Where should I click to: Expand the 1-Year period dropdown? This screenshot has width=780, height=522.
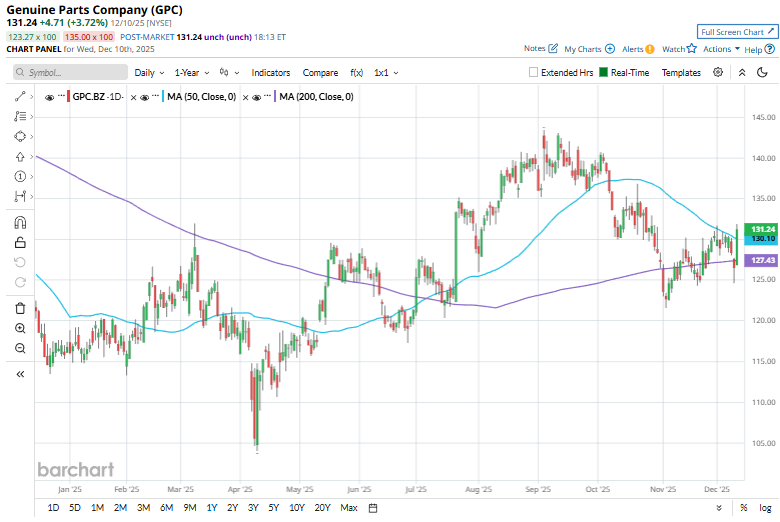pyautogui.click(x=191, y=73)
